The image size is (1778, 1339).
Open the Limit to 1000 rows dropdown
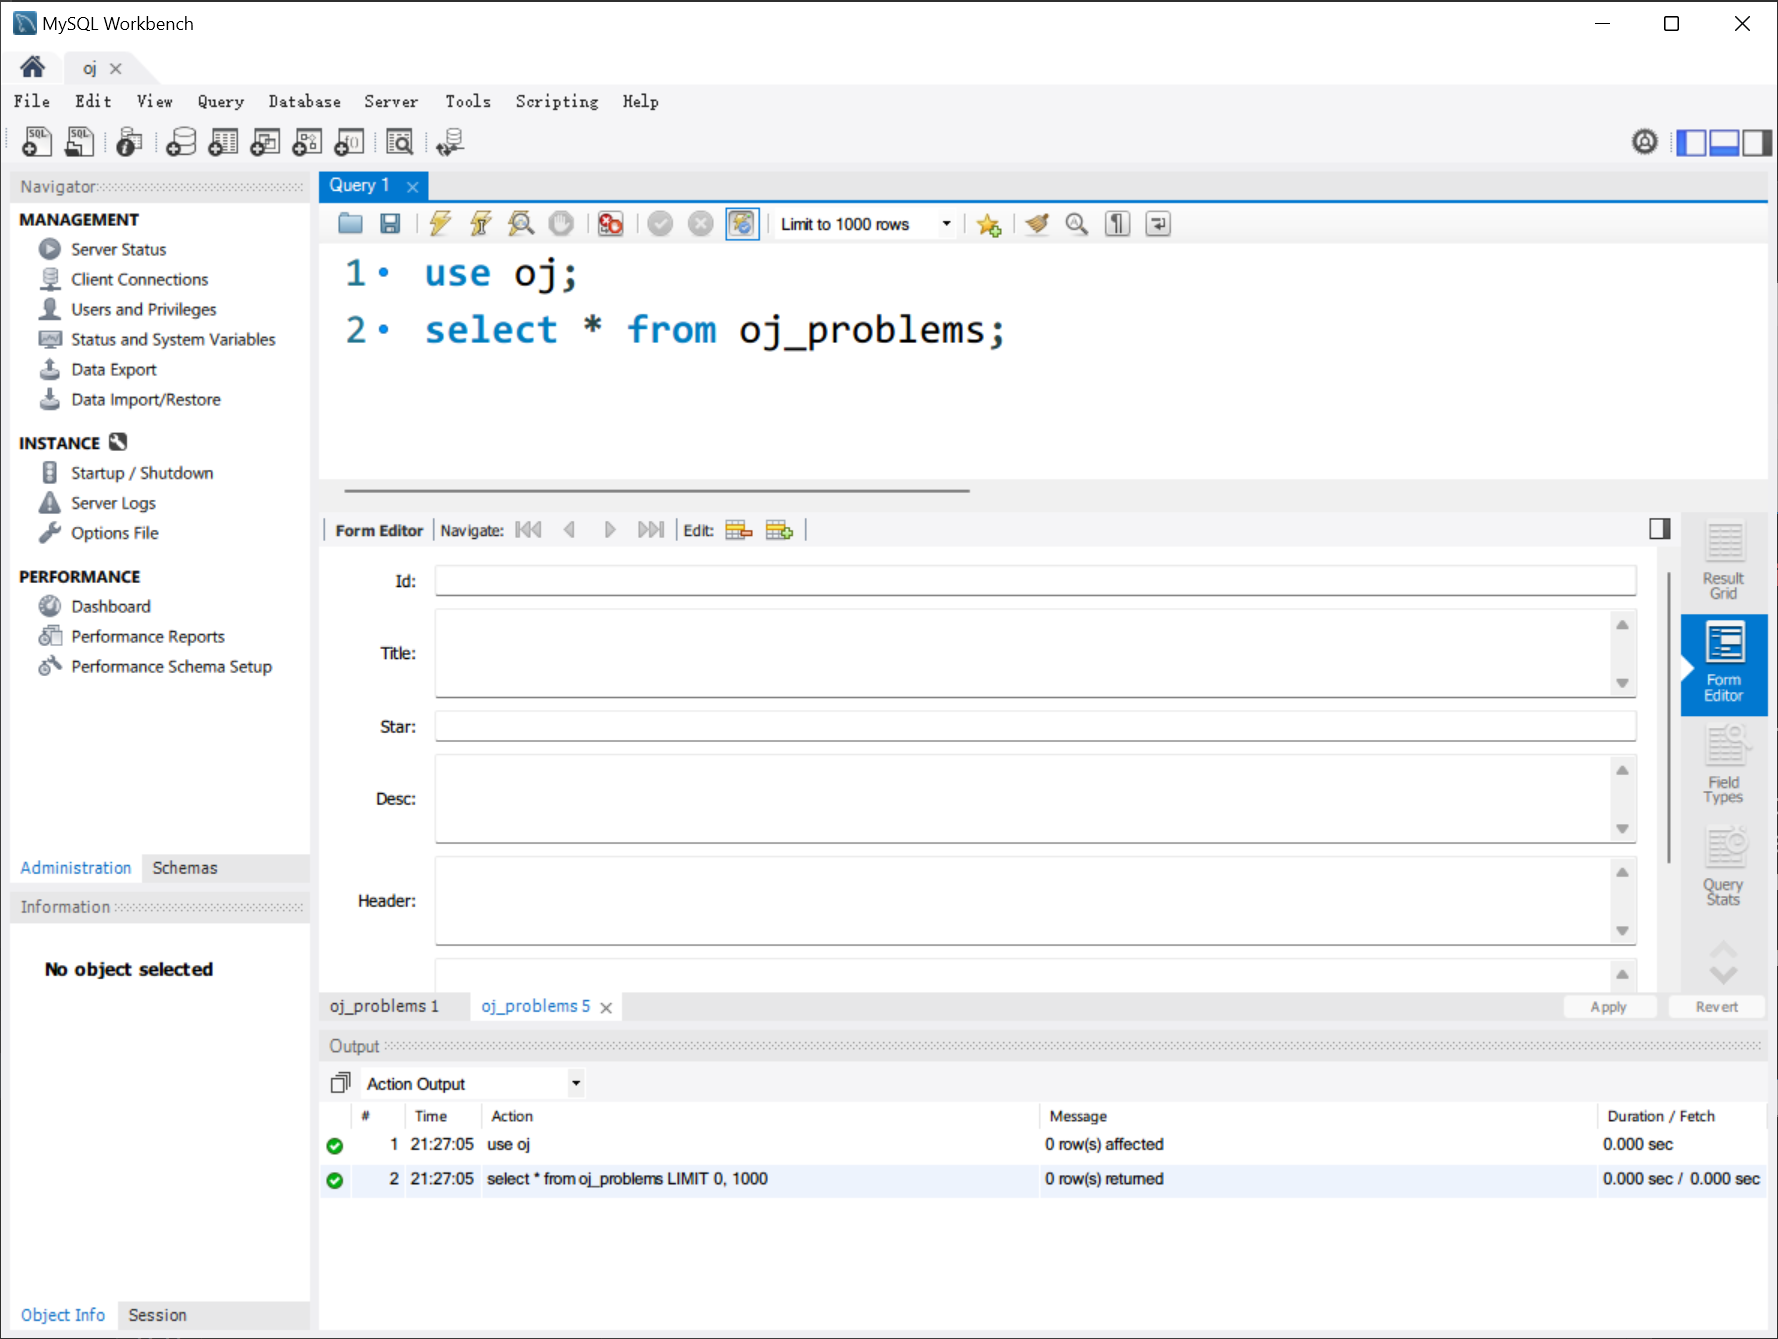click(865, 224)
